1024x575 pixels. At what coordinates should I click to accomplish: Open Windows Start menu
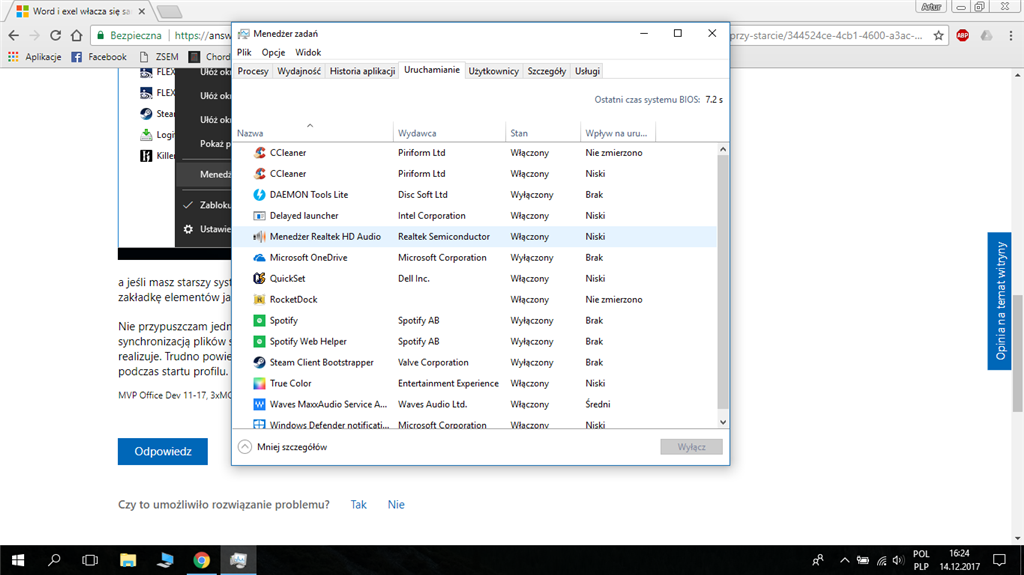[18, 560]
